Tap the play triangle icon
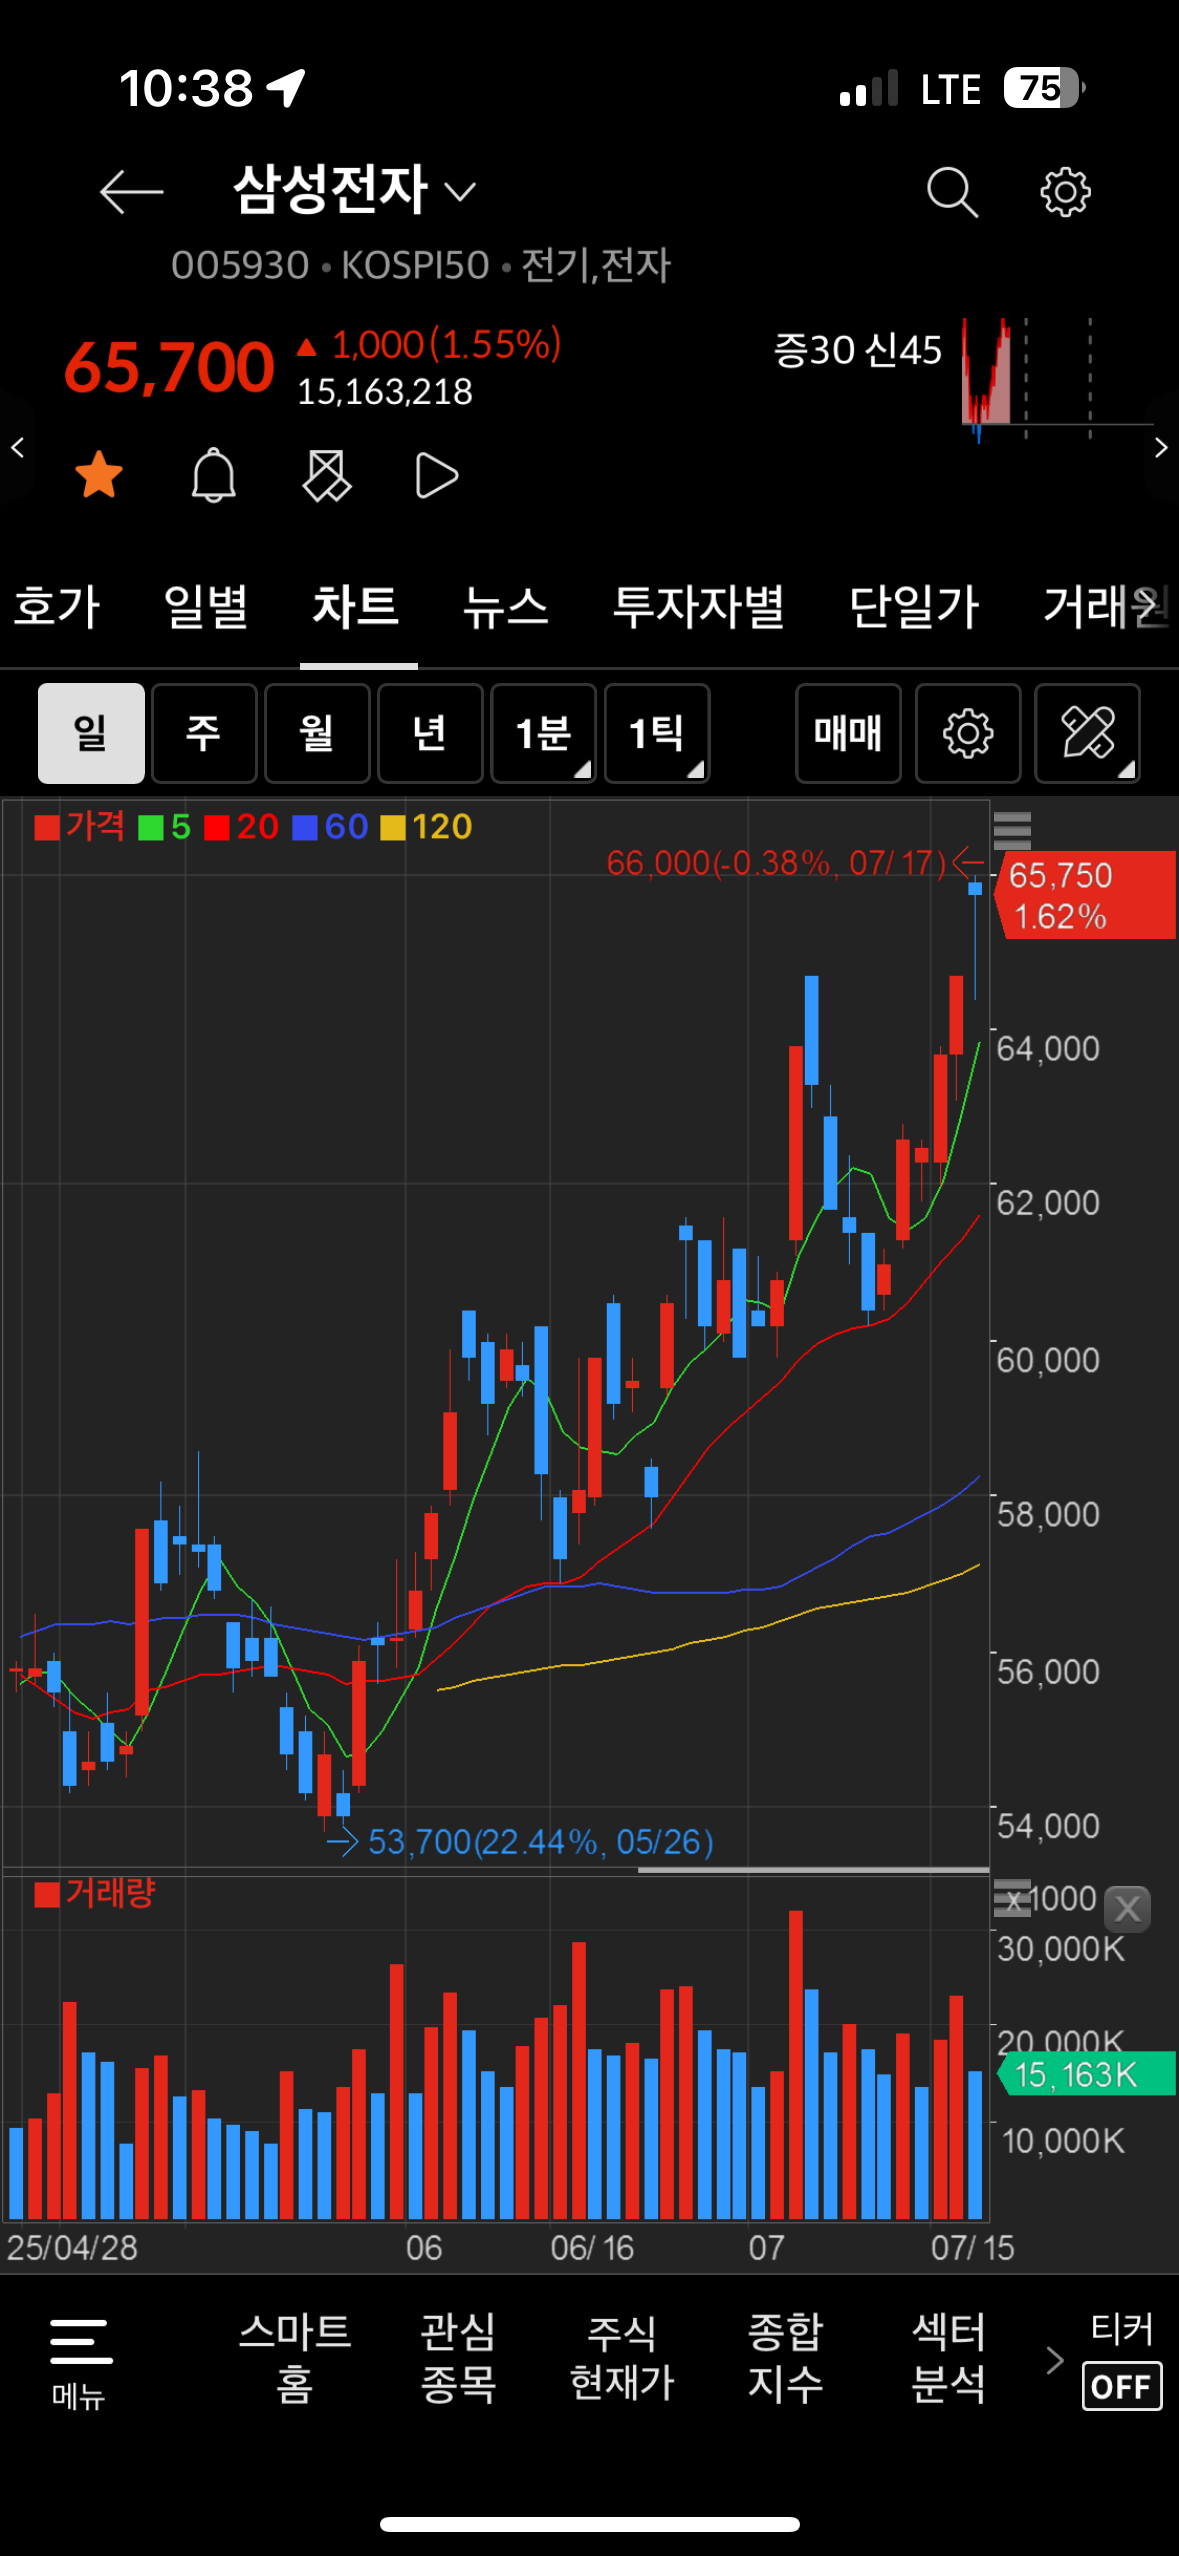This screenshot has height=2556, width=1179. pos(436,476)
